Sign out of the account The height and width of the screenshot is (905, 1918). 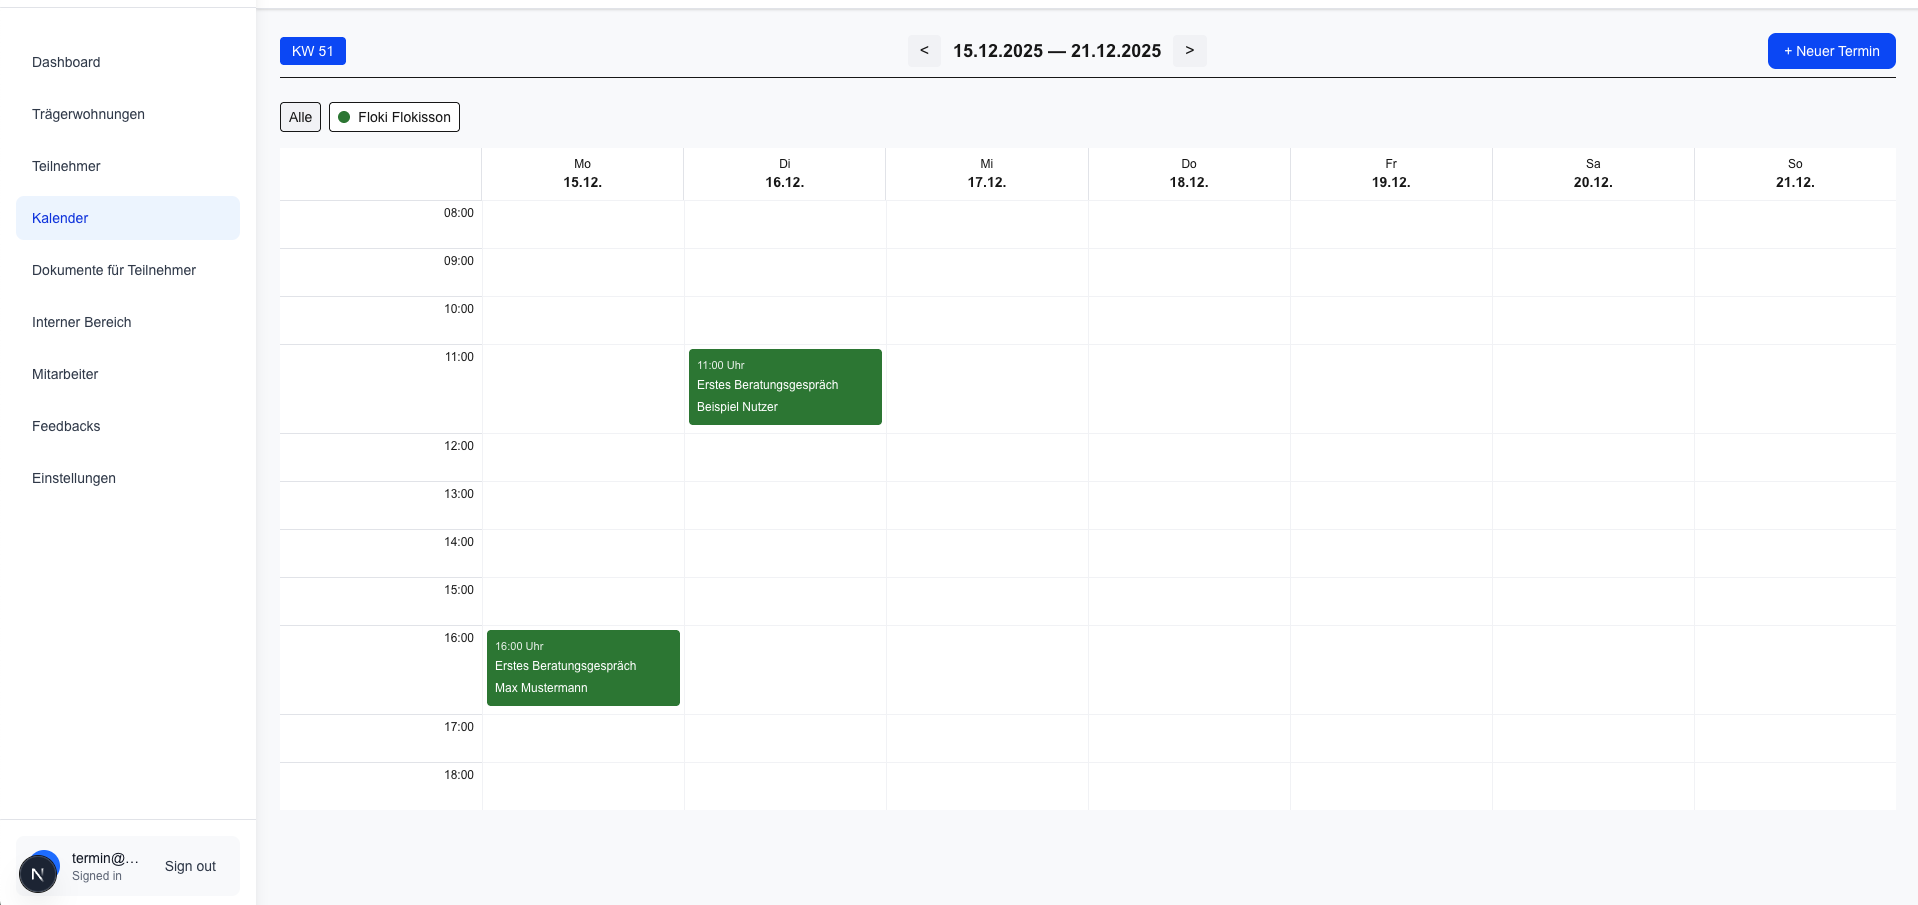pos(190,866)
